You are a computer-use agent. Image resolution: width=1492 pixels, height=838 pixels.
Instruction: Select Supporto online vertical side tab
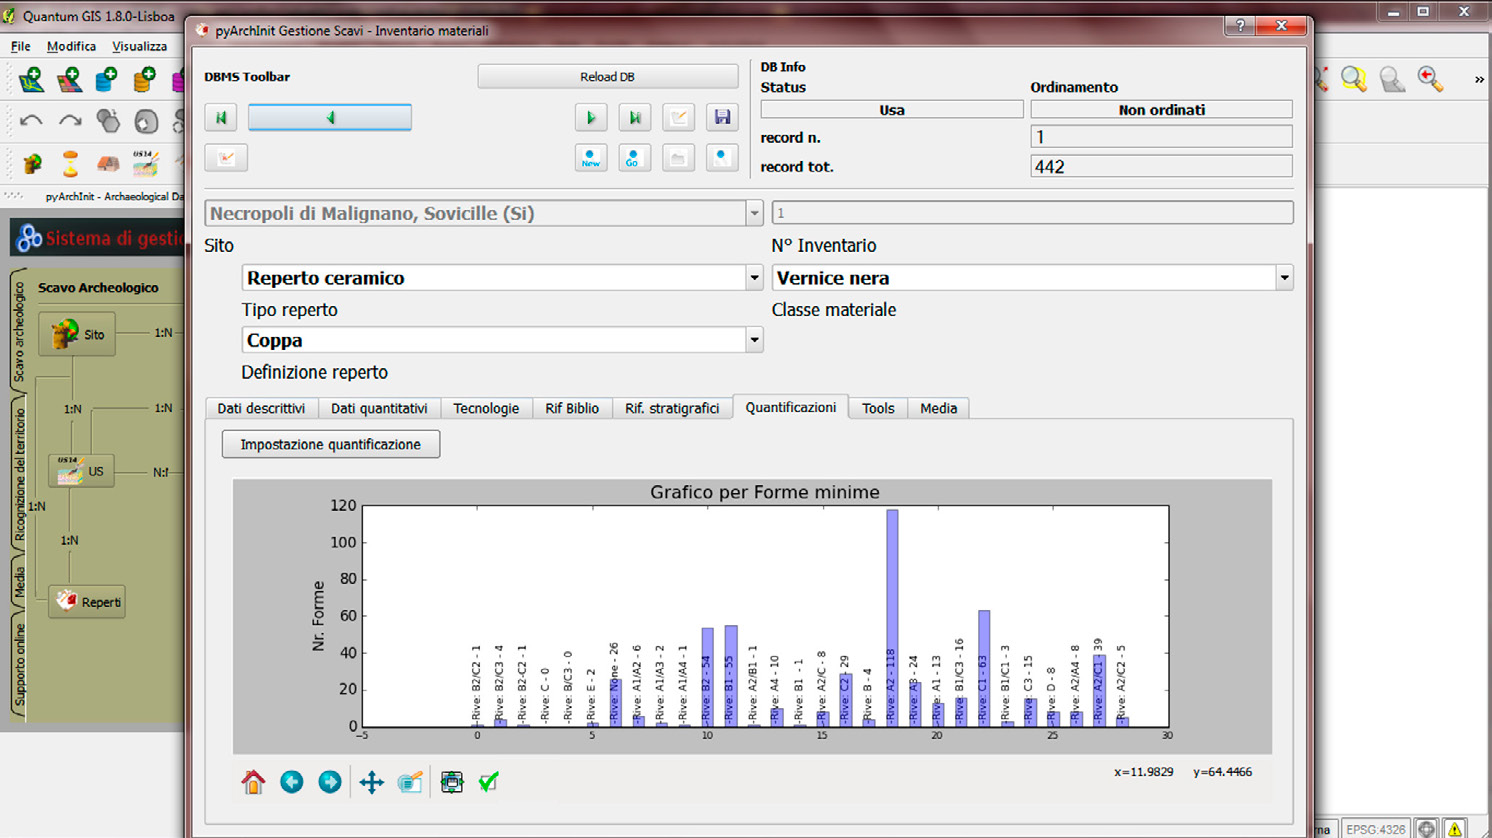coord(19,665)
